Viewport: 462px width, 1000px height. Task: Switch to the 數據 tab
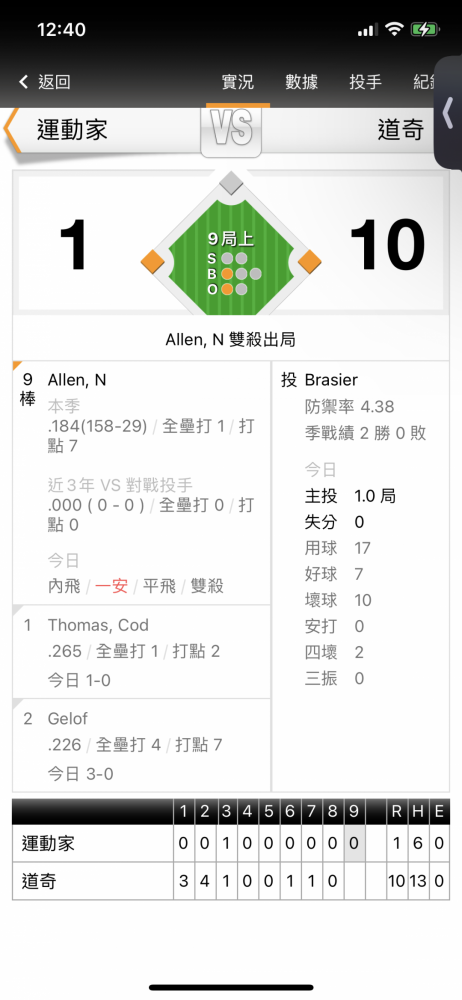click(301, 82)
